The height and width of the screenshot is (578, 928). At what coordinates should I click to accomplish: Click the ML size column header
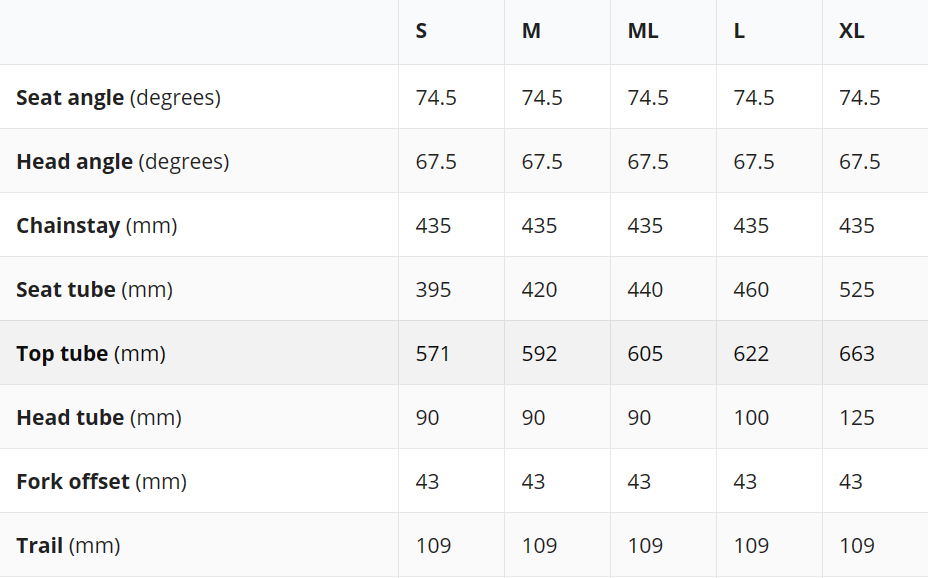(x=643, y=31)
